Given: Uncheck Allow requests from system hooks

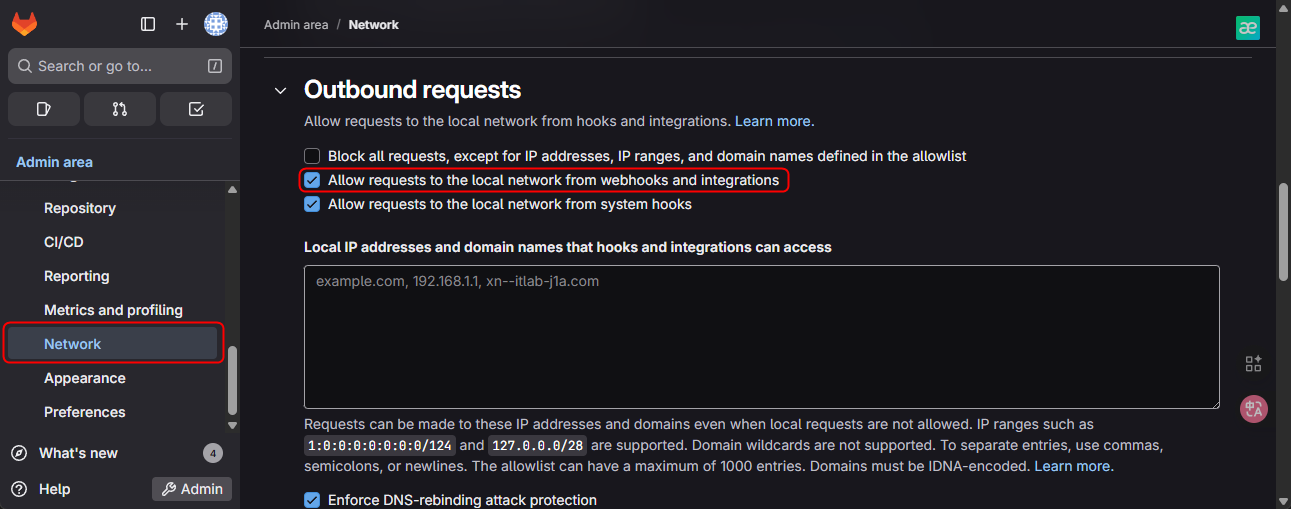Looking at the screenshot, I should (x=312, y=204).
